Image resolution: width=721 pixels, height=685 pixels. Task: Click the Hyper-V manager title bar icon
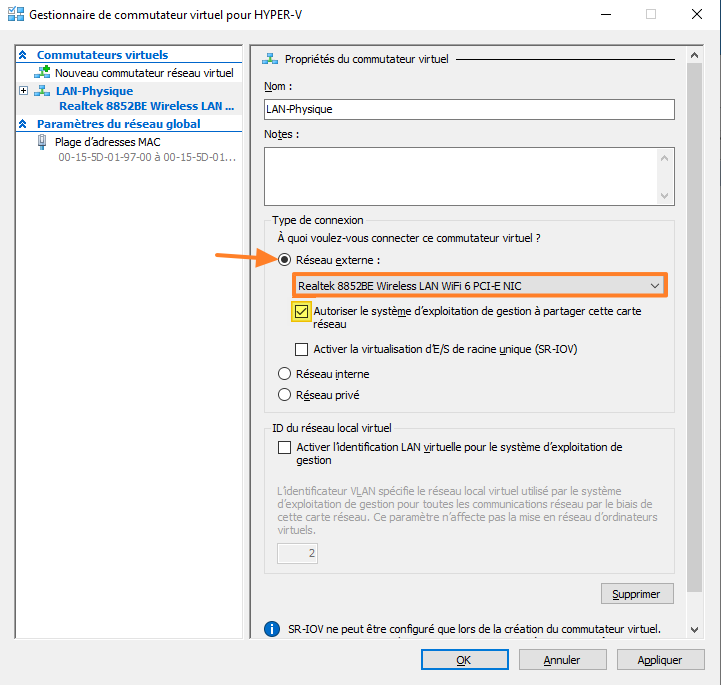[x=15, y=14]
